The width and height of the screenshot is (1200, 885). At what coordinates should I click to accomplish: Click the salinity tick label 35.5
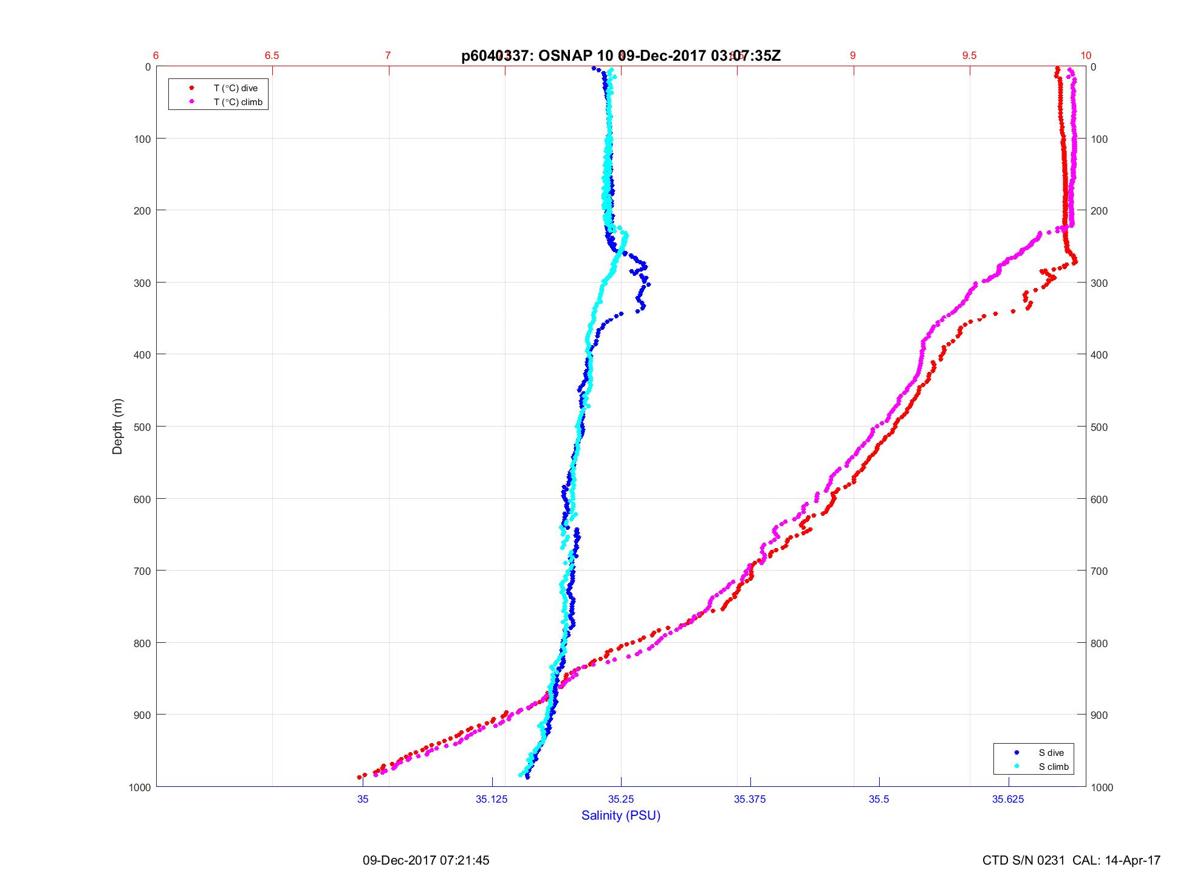[879, 800]
